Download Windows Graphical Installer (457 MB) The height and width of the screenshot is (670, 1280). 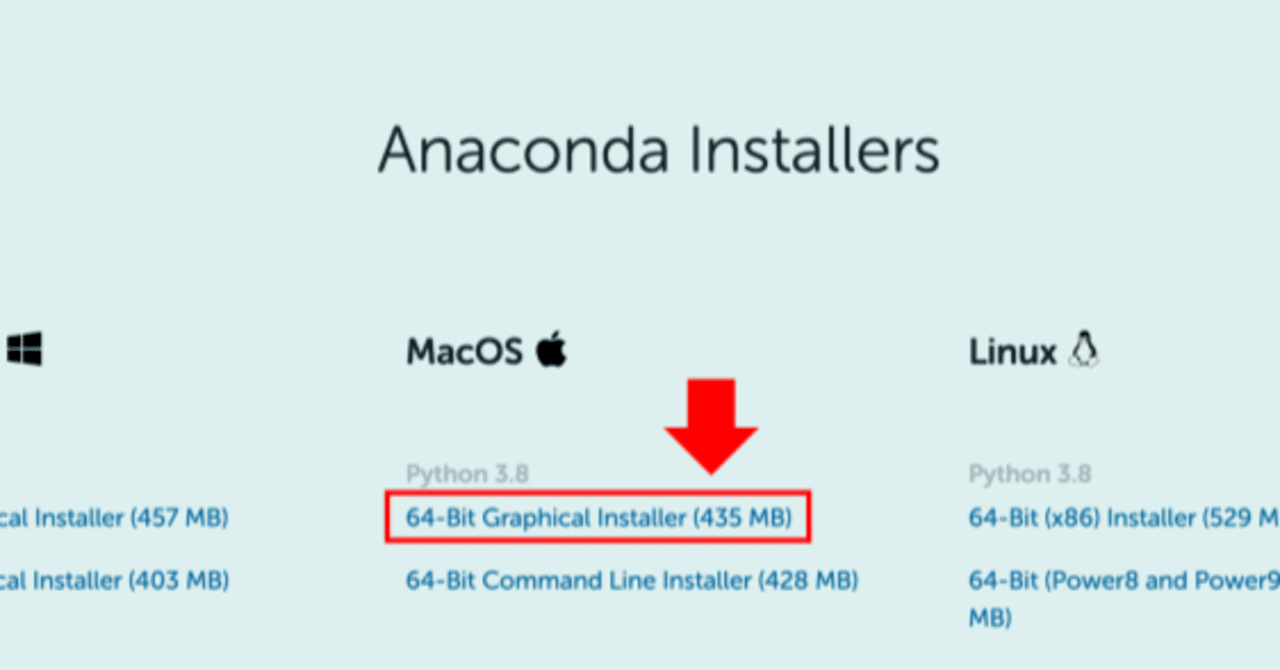click(115, 518)
